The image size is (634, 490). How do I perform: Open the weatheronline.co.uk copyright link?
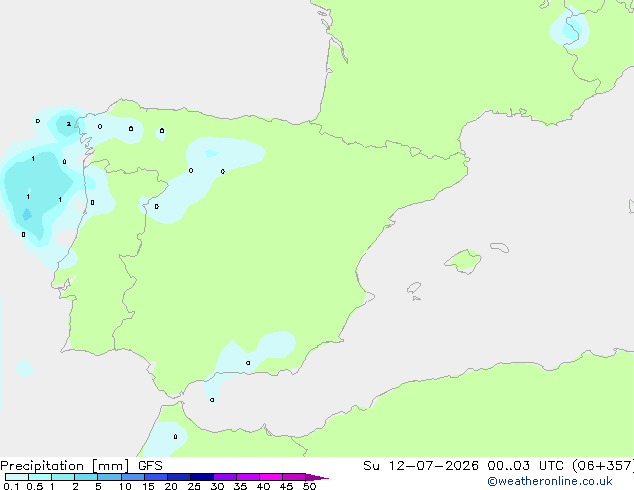pyautogui.click(x=550, y=481)
